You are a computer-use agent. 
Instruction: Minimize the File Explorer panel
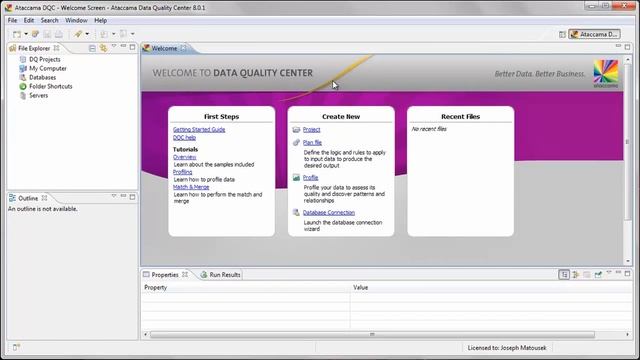[123, 47]
